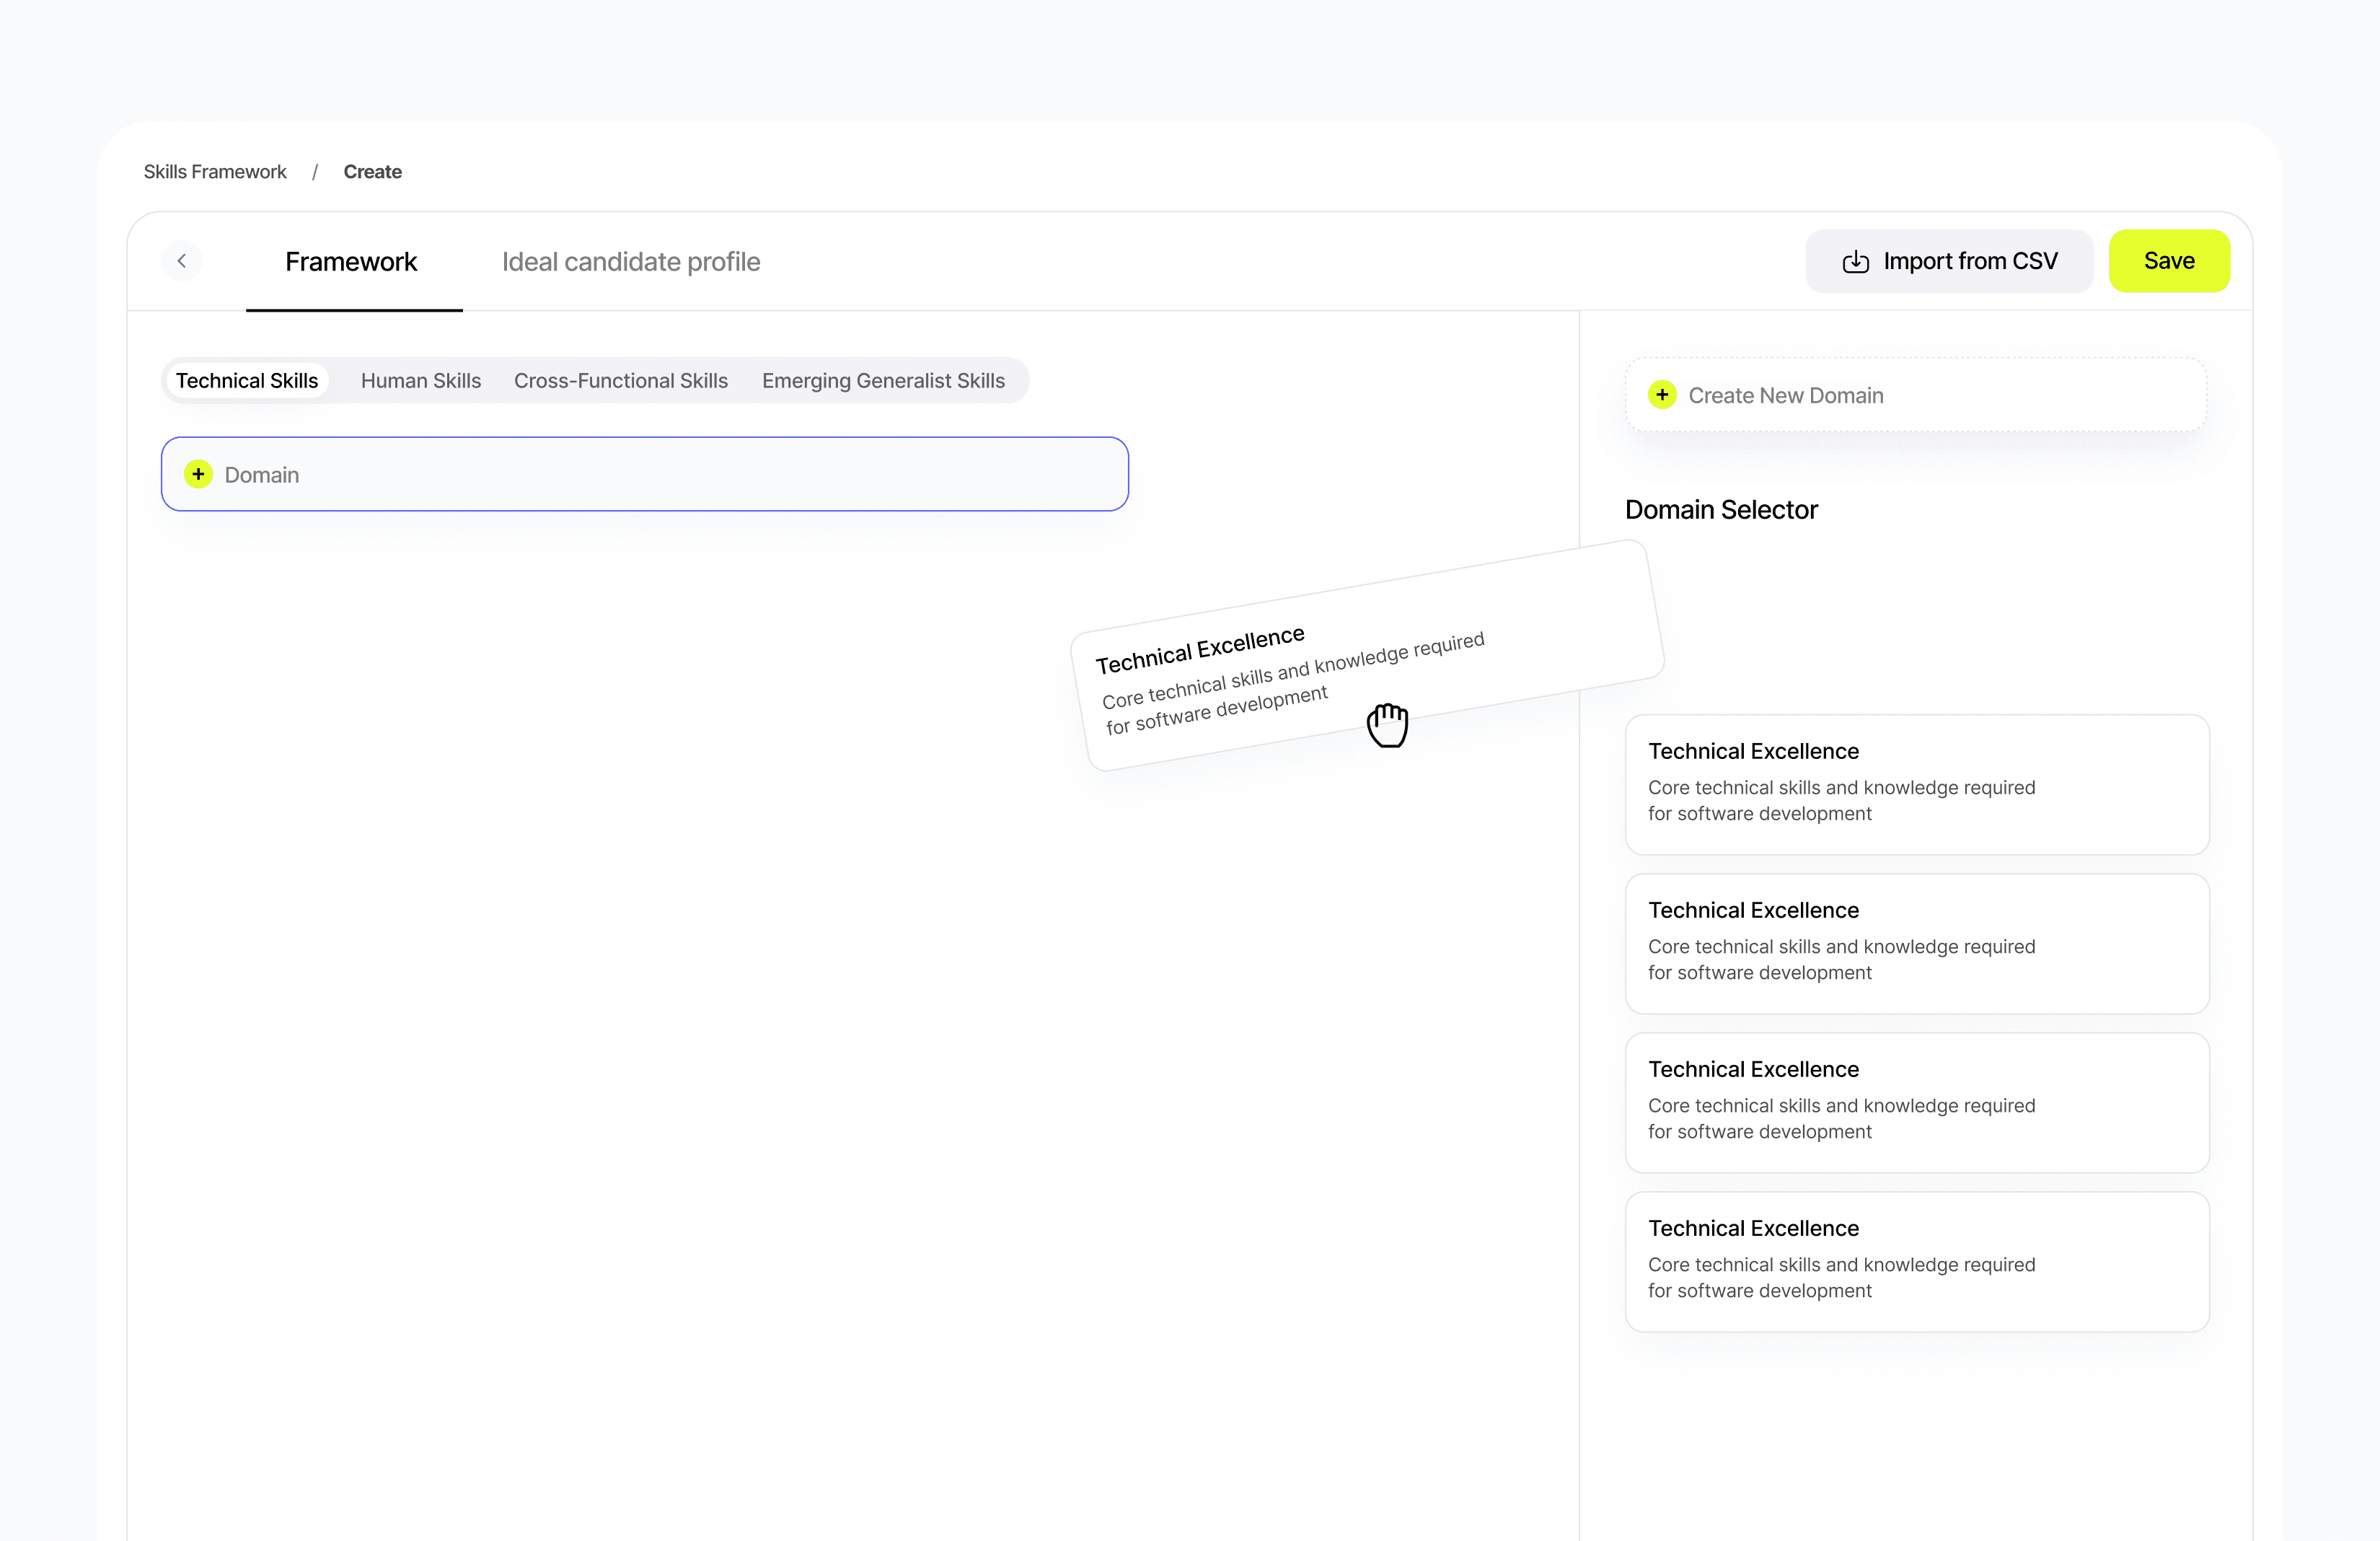Click the tilted dragged Technical Excellence card
The width and height of the screenshot is (2380, 1541).
coord(1367,655)
